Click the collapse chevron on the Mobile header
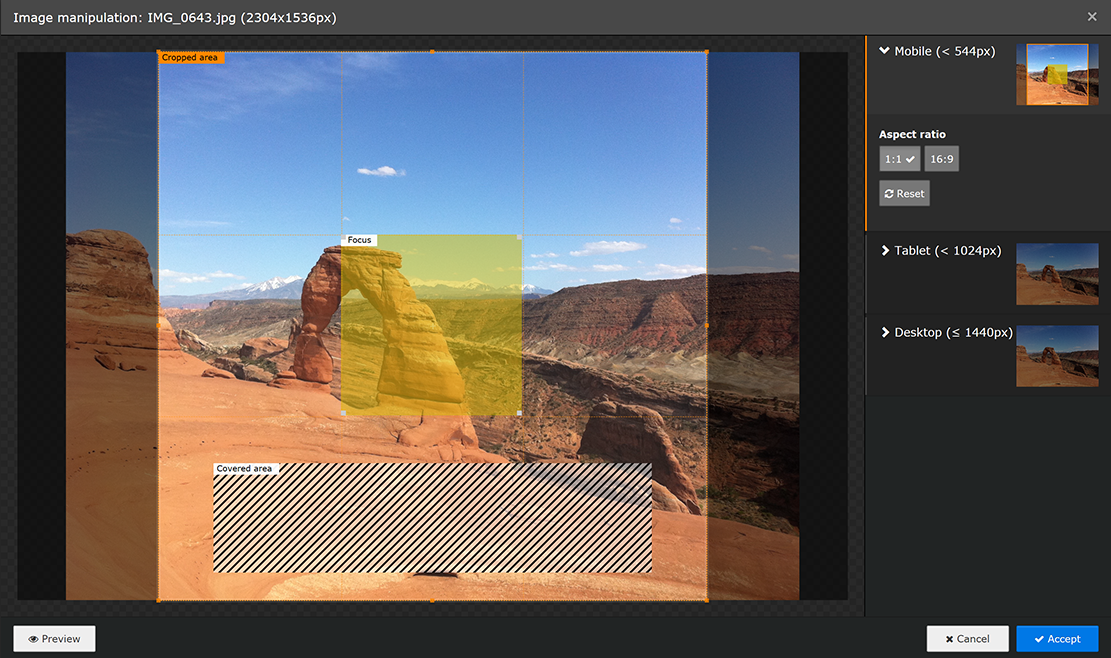1111x658 pixels. point(884,51)
